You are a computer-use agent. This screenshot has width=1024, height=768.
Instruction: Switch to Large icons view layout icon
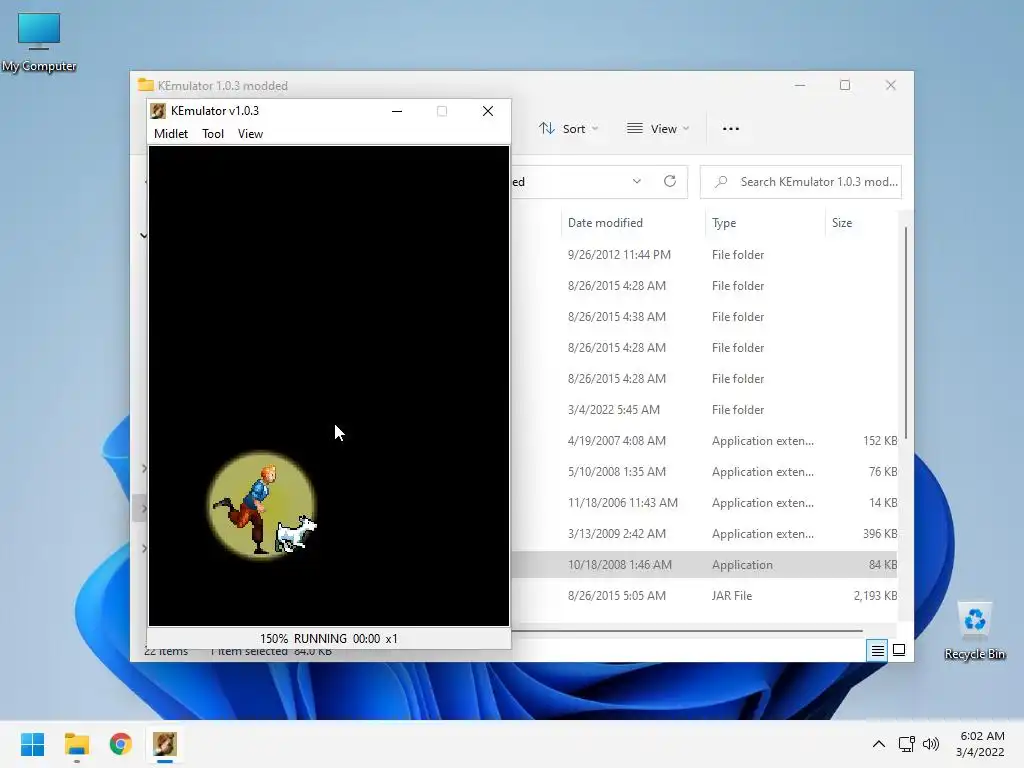pyautogui.click(x=899, y=650)
